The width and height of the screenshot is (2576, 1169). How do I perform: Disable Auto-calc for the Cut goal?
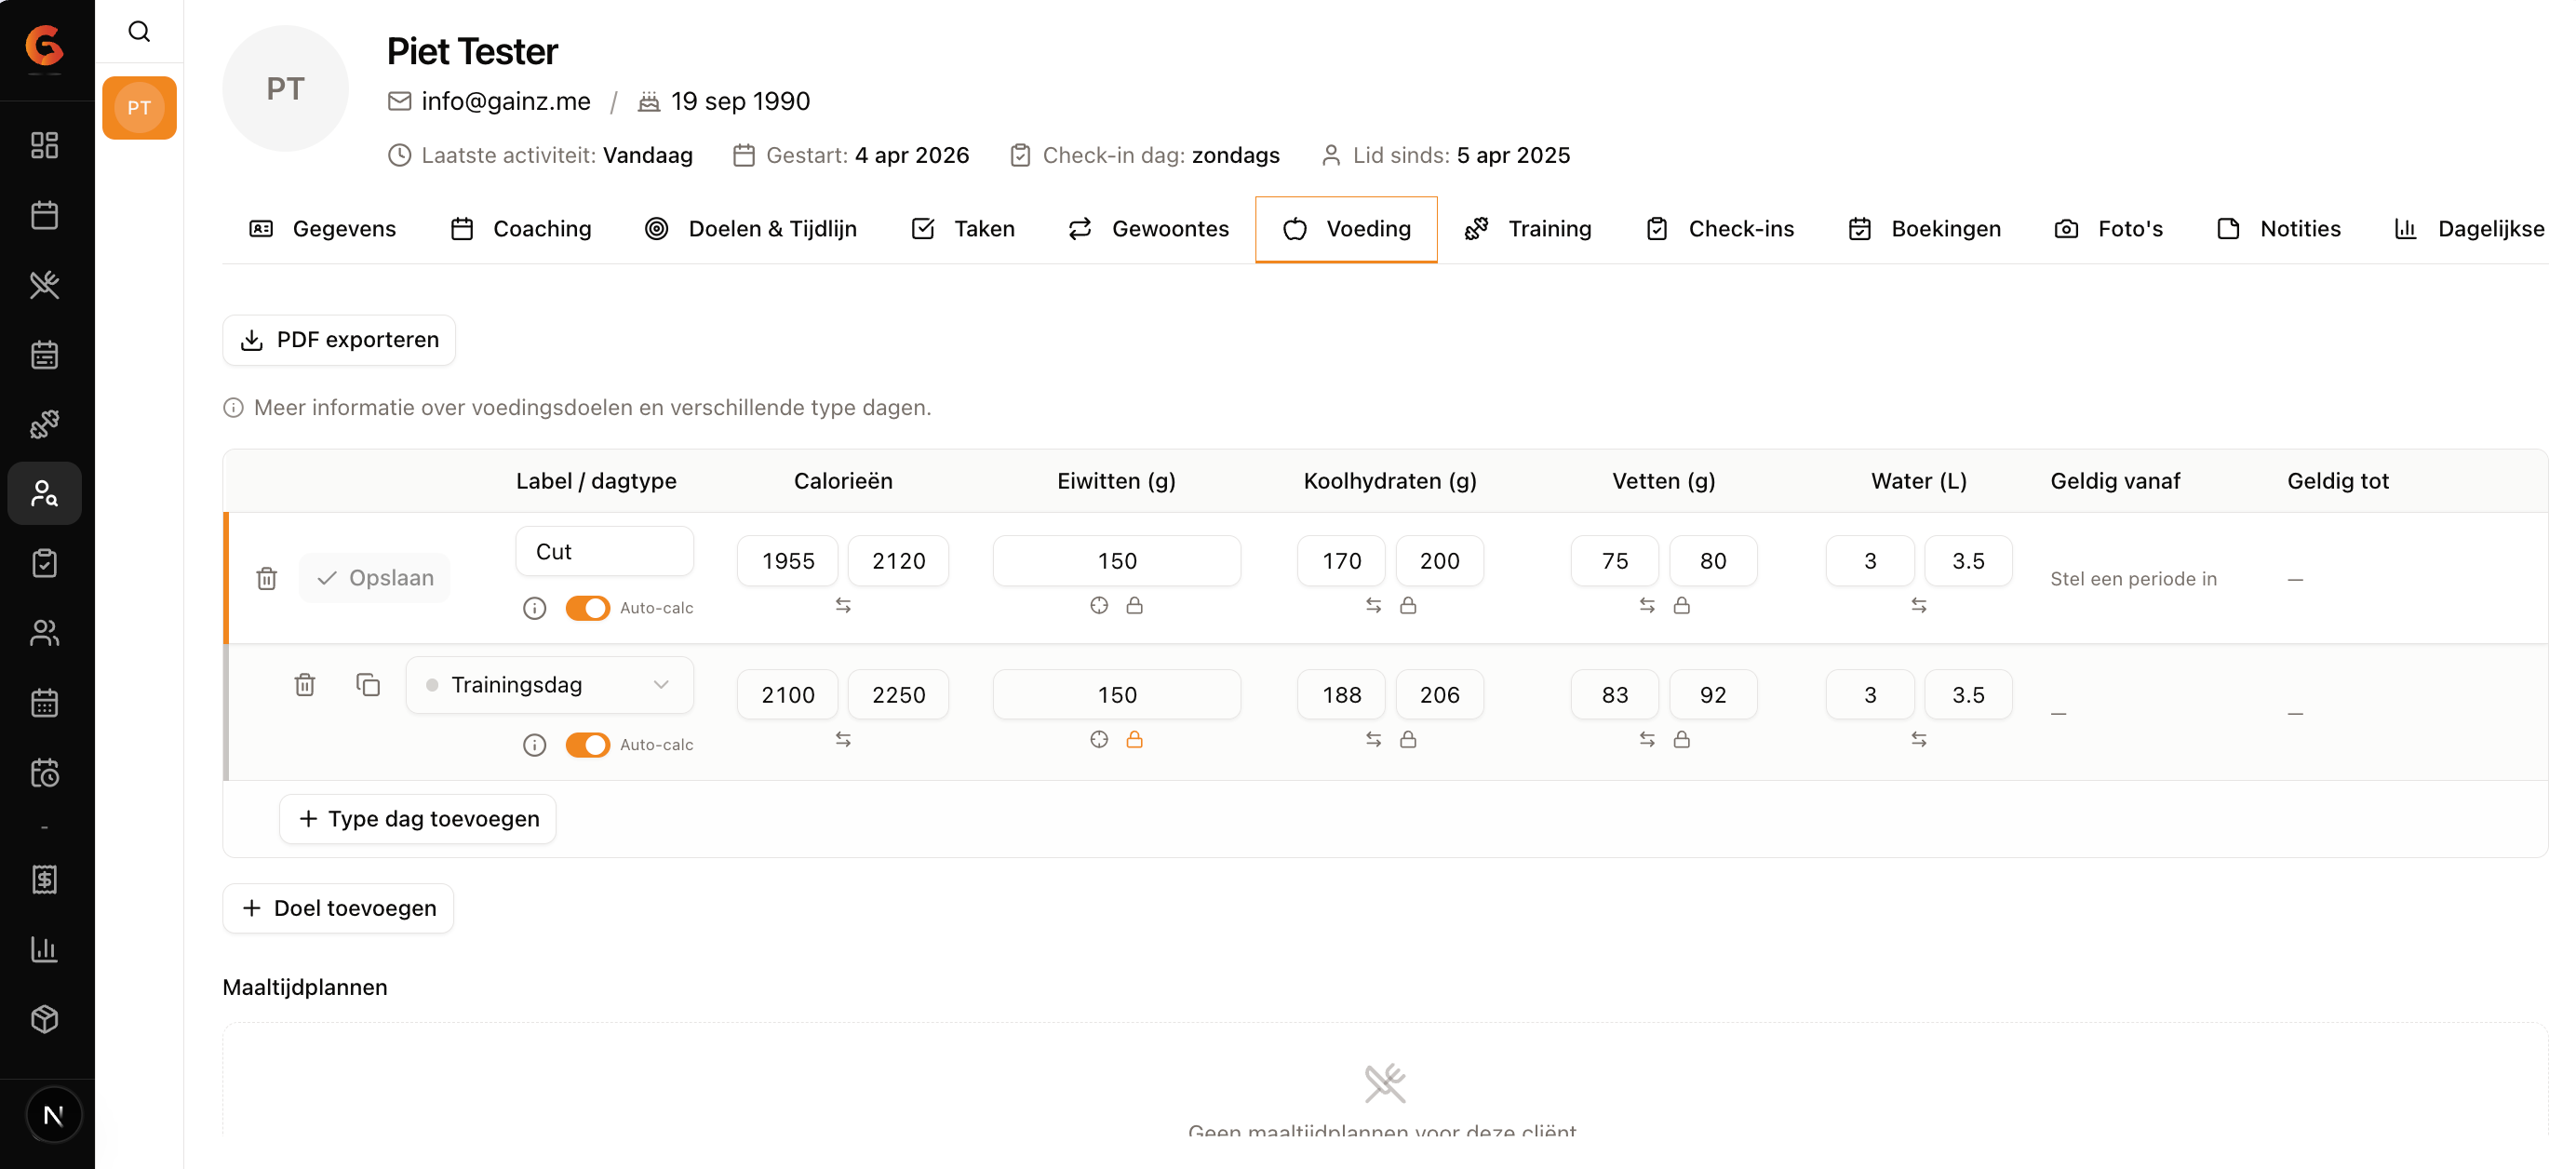click(x=588, y=608)
